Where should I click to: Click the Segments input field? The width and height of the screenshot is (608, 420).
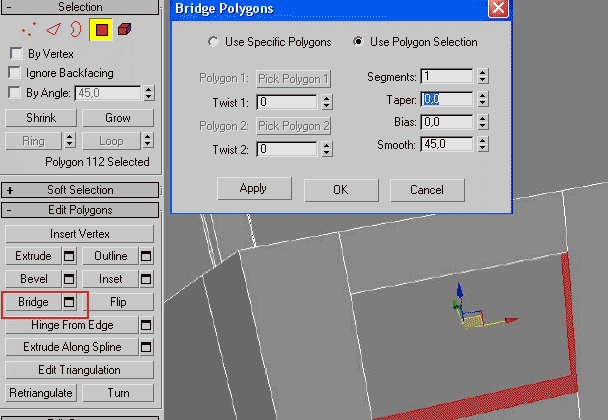(447, 76)
